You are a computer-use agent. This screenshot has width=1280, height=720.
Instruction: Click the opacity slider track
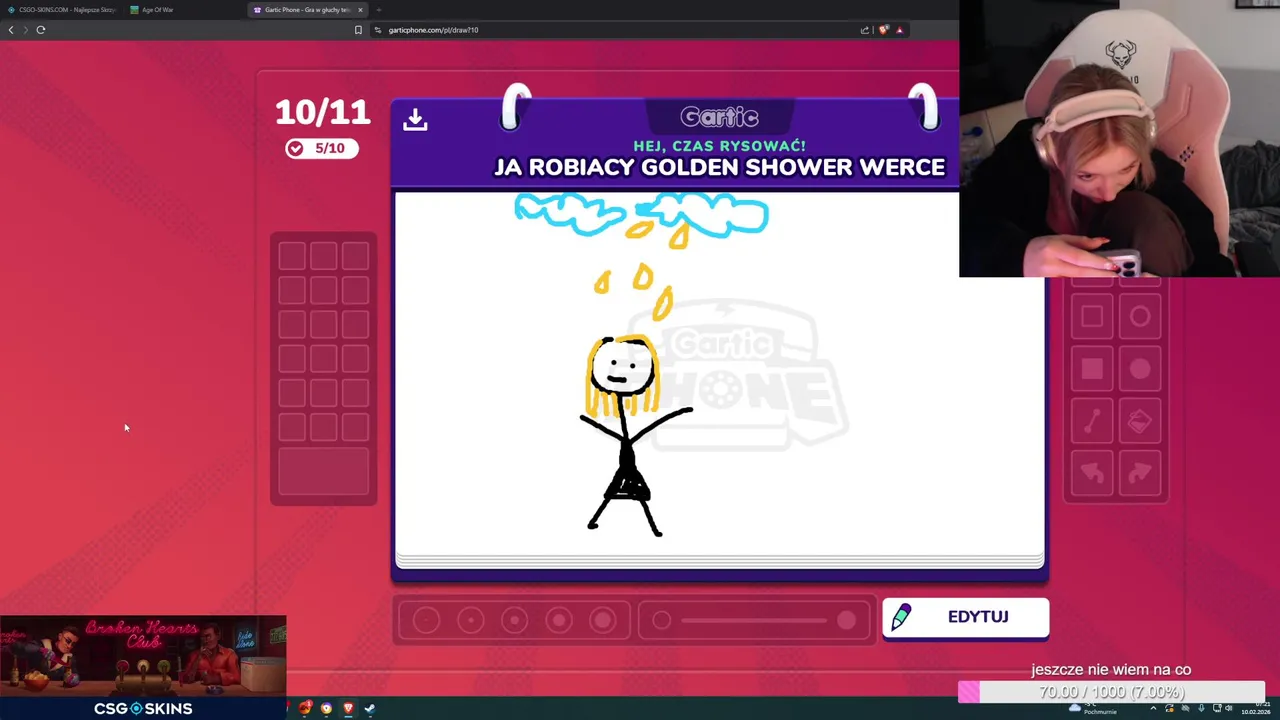(755, 621)
